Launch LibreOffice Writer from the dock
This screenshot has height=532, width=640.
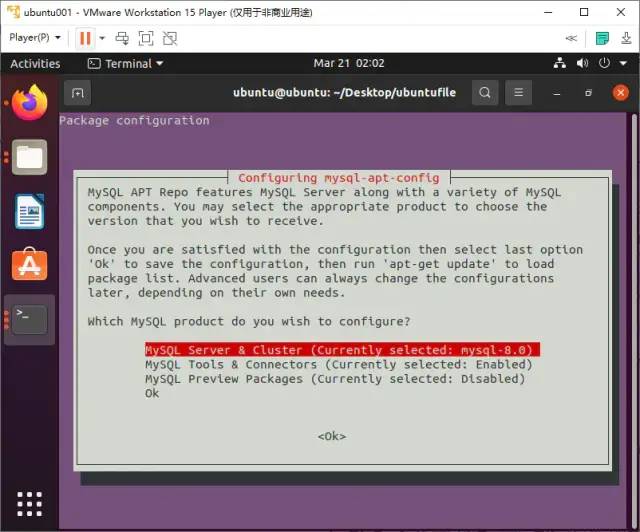click(29, 211)
